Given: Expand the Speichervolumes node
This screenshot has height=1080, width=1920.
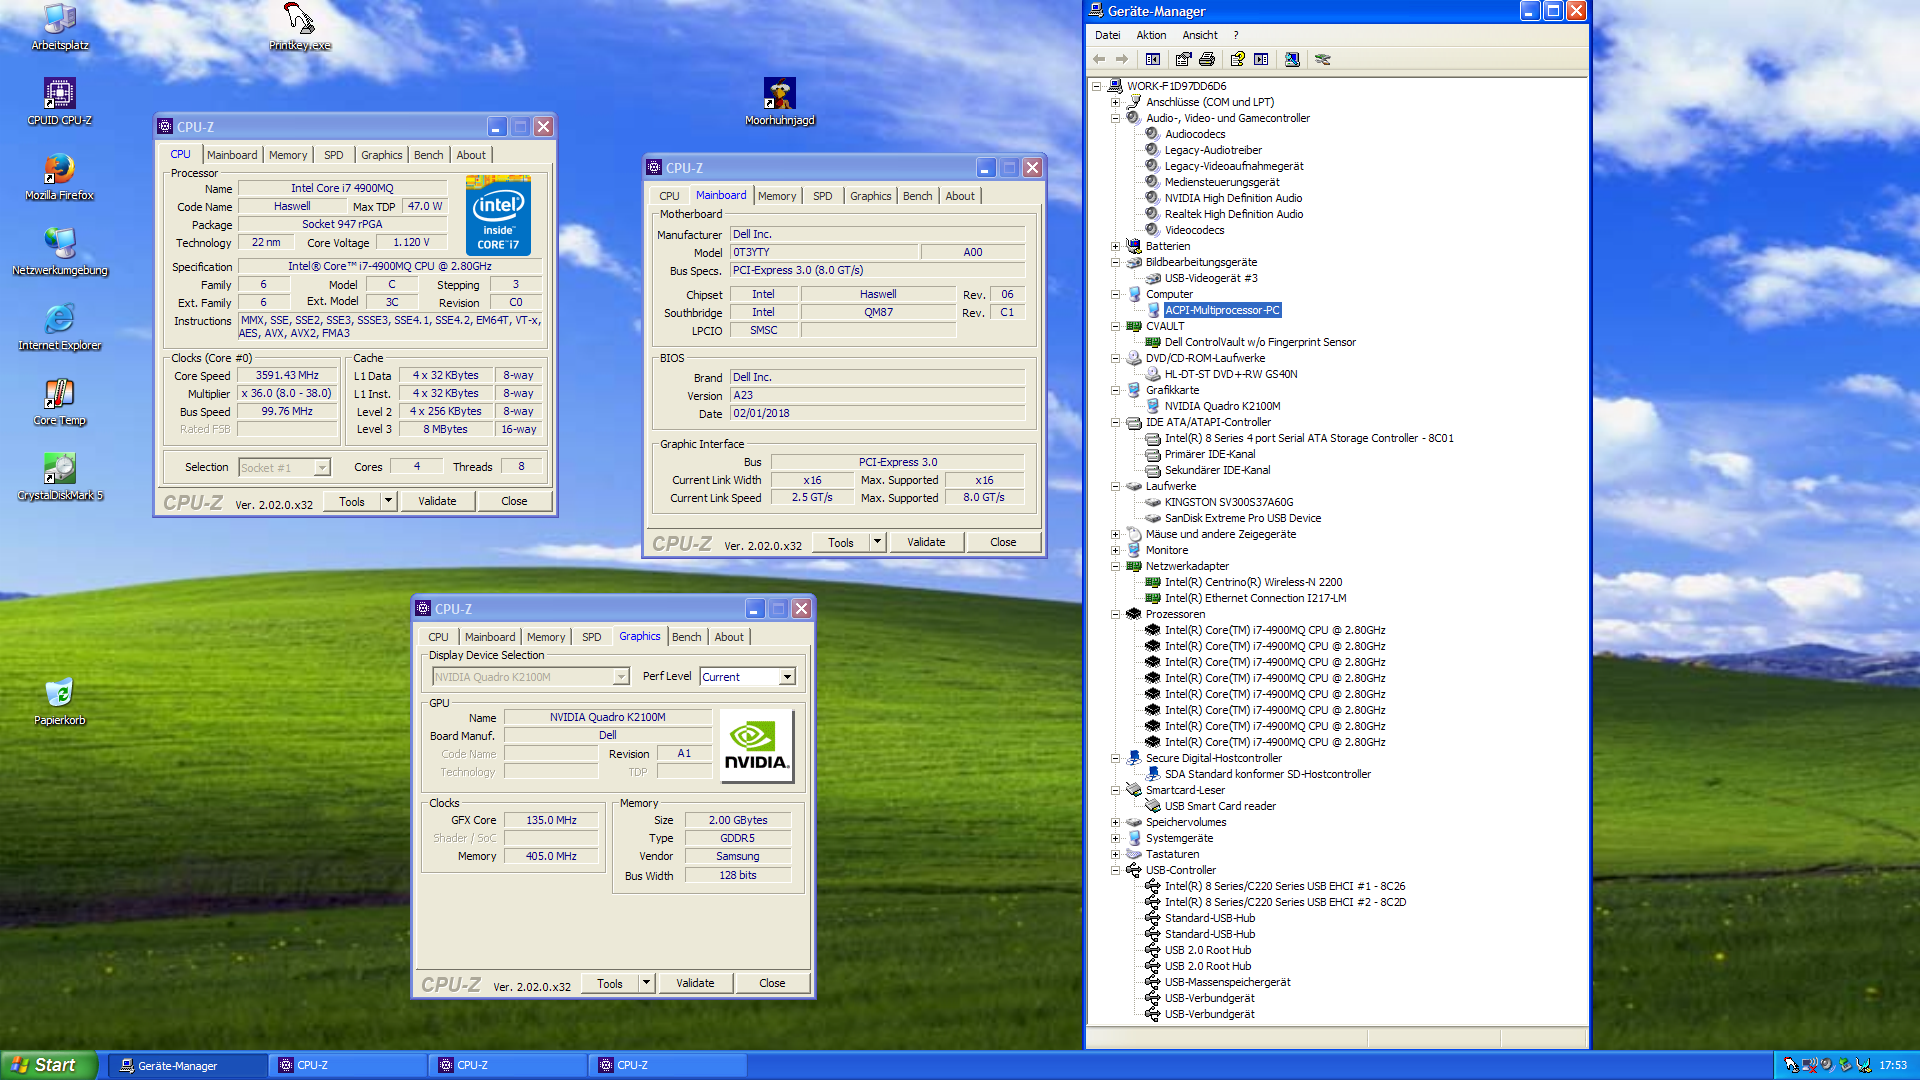Looking at the screenshot, I should point(1115,822).
